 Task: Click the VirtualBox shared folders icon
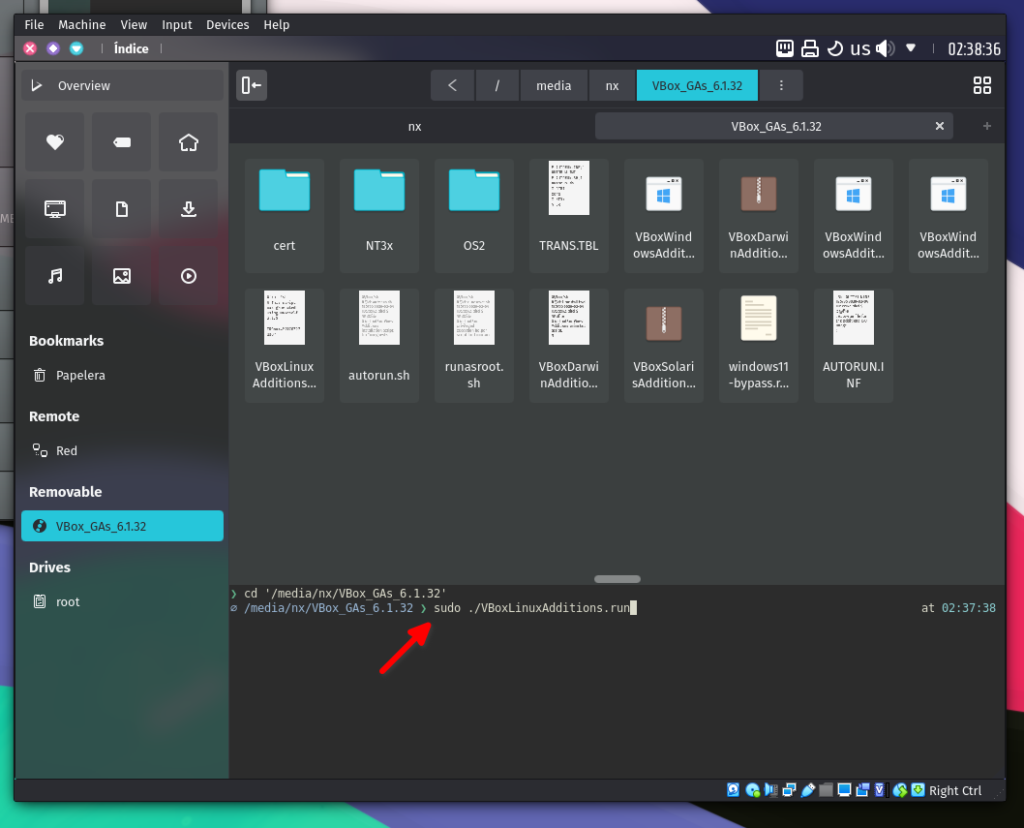point(825,790)
